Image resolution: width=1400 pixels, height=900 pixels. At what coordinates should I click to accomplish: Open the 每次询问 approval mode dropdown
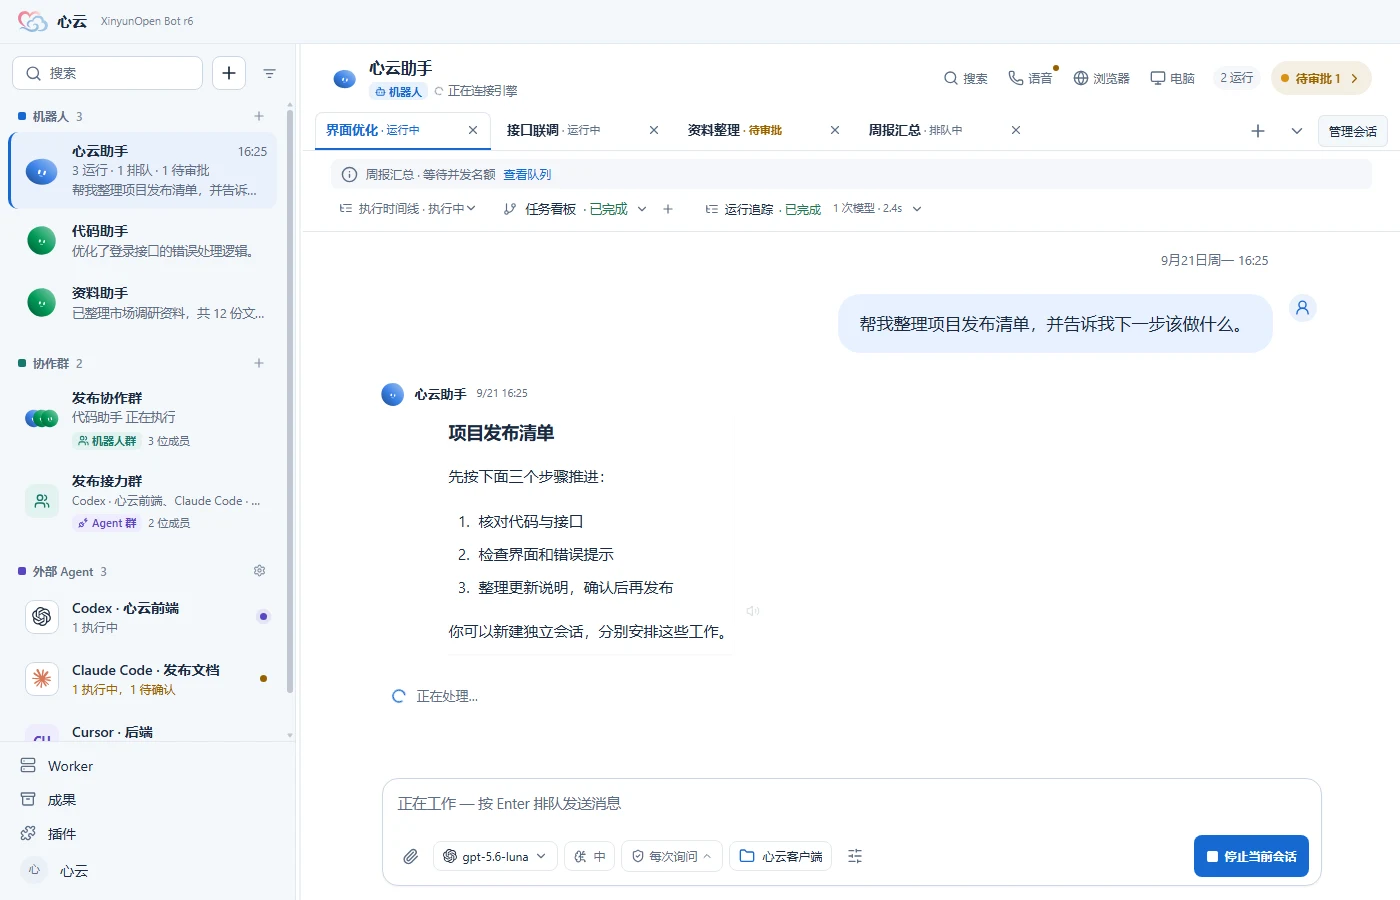pos(672,856)
